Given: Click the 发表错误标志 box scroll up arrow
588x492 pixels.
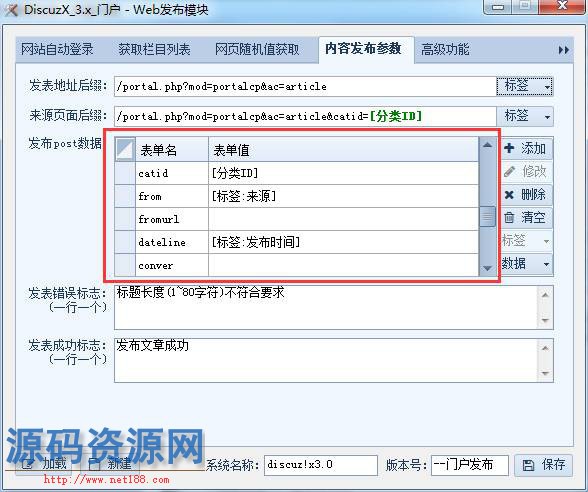Looking at the screenshot, I should (x=545, y=295).
